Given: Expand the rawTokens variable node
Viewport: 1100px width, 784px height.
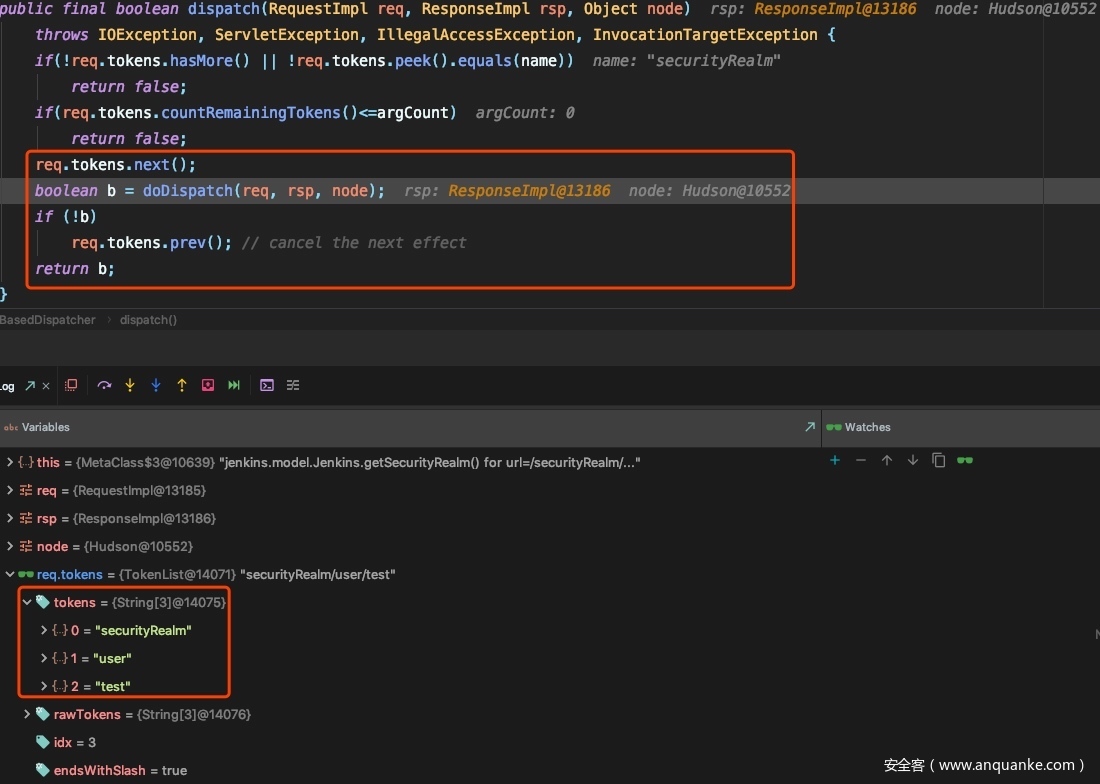Looking at the screenshot, I should pos(27,714).
